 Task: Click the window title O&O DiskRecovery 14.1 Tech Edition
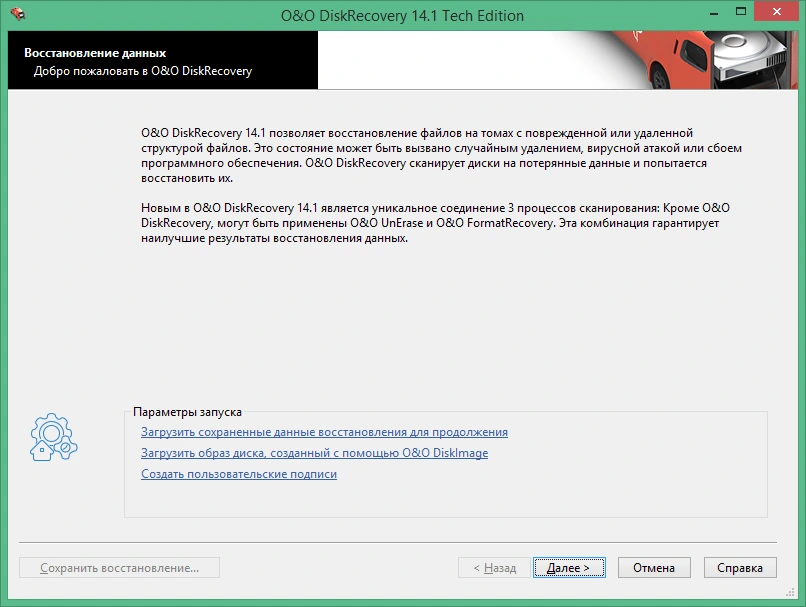point(402,16)
